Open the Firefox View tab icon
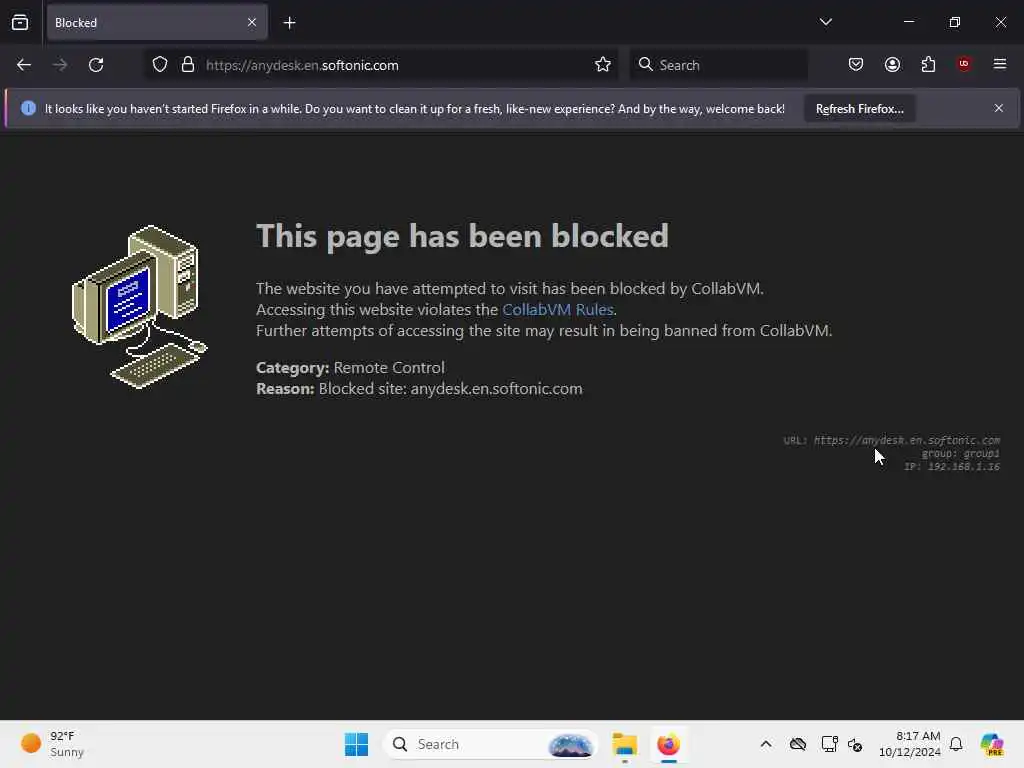The image size is (1024, 768). point(20,23)
